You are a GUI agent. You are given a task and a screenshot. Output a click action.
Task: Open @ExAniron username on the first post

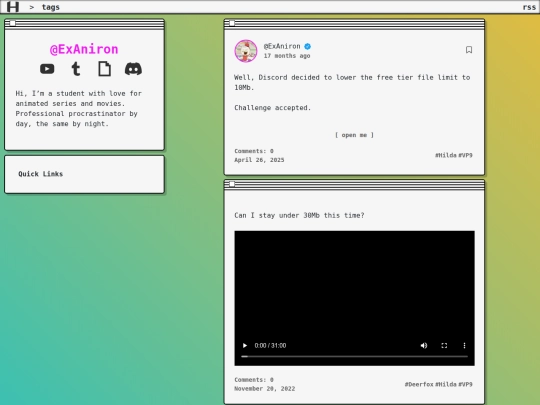point(282,46)
